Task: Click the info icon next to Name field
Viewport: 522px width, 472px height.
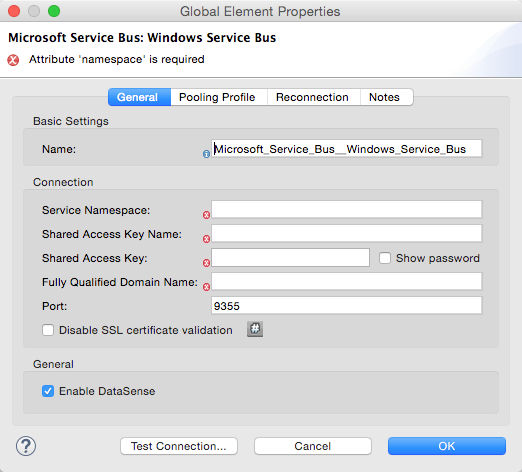Action: [206, 154]
